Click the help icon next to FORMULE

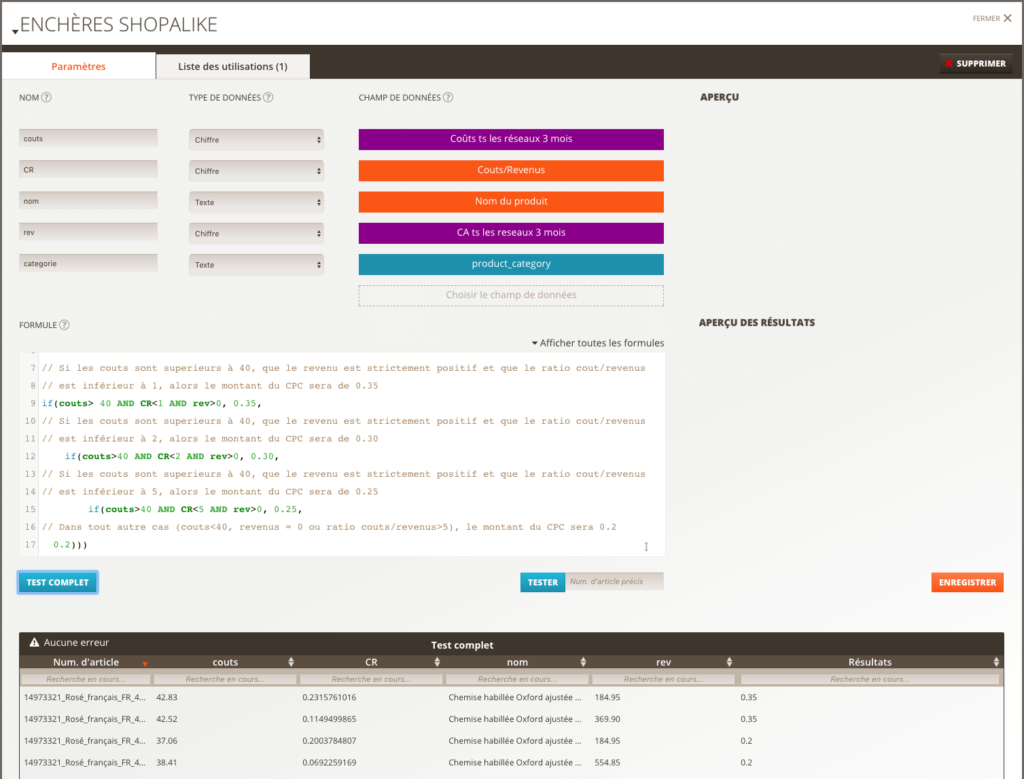(64, 325)
